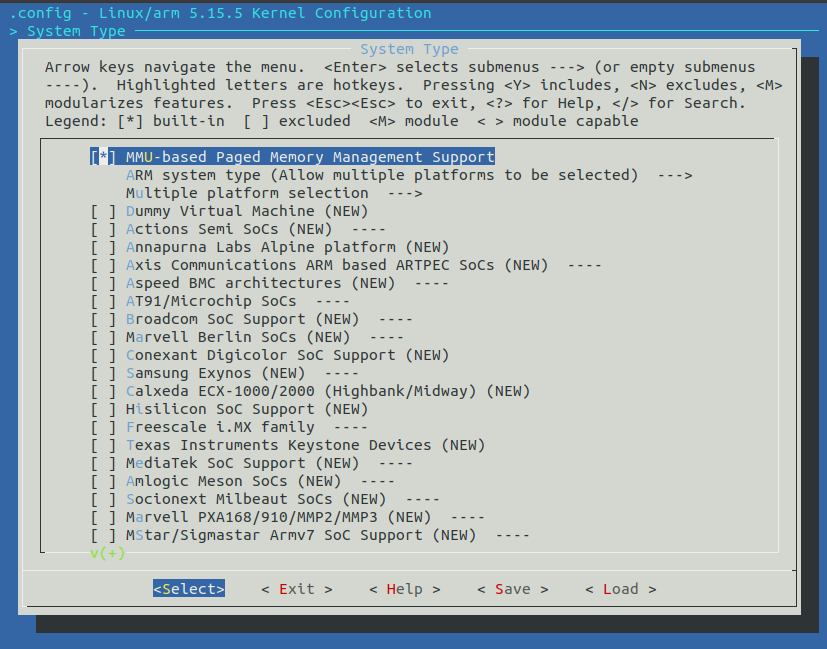Image resolution: width=827 pixels, height=649 pixels.
Task: Check the Broadcom SoC Support box
Action: (103, 319)
